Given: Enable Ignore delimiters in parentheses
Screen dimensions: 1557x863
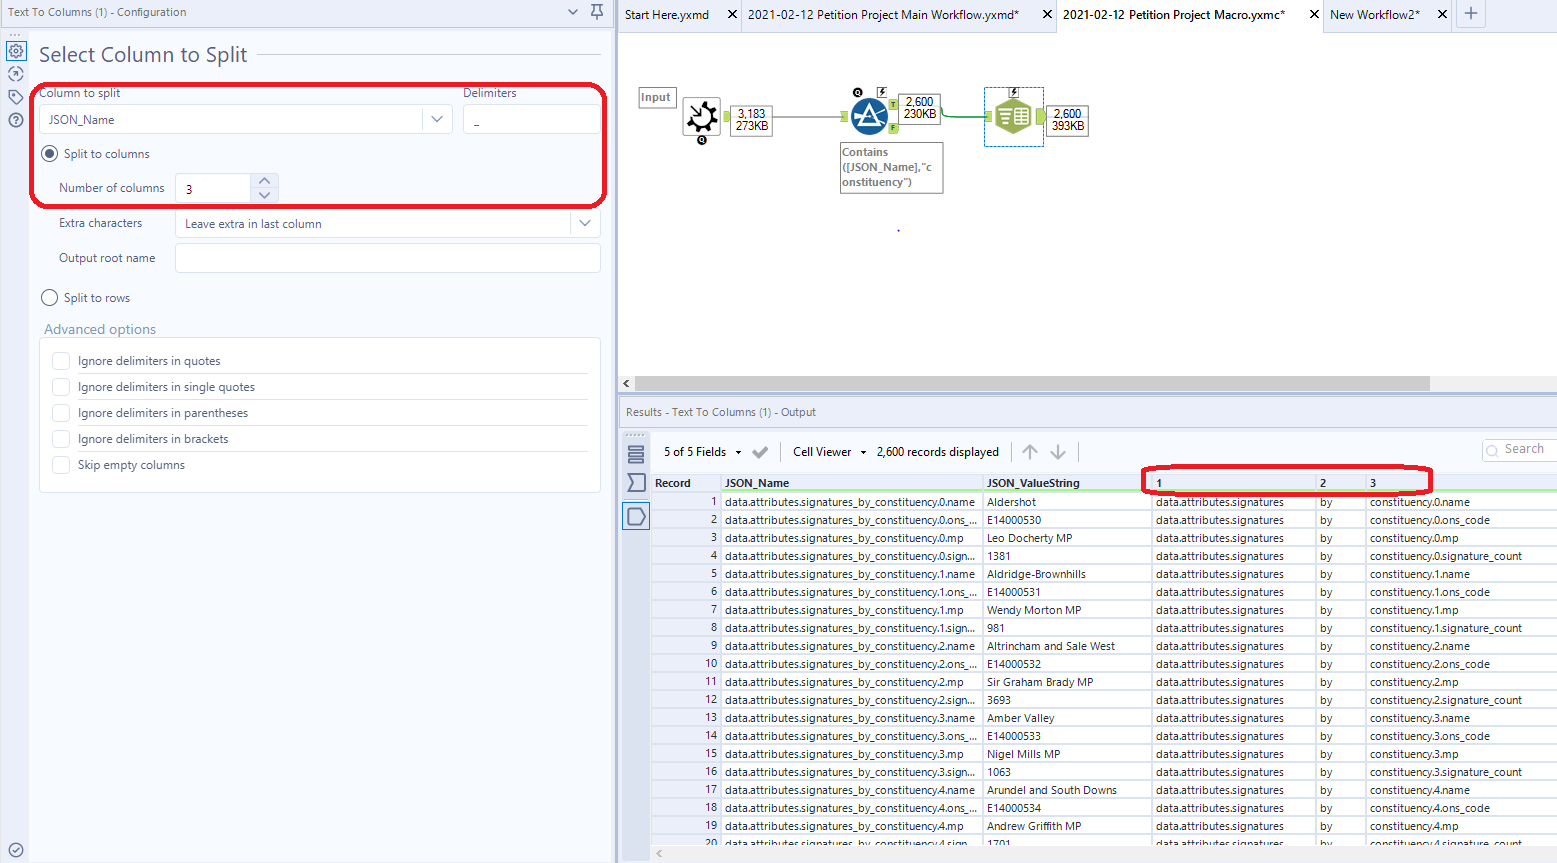Looking at the screenshot, I should (x=61, y=413).
